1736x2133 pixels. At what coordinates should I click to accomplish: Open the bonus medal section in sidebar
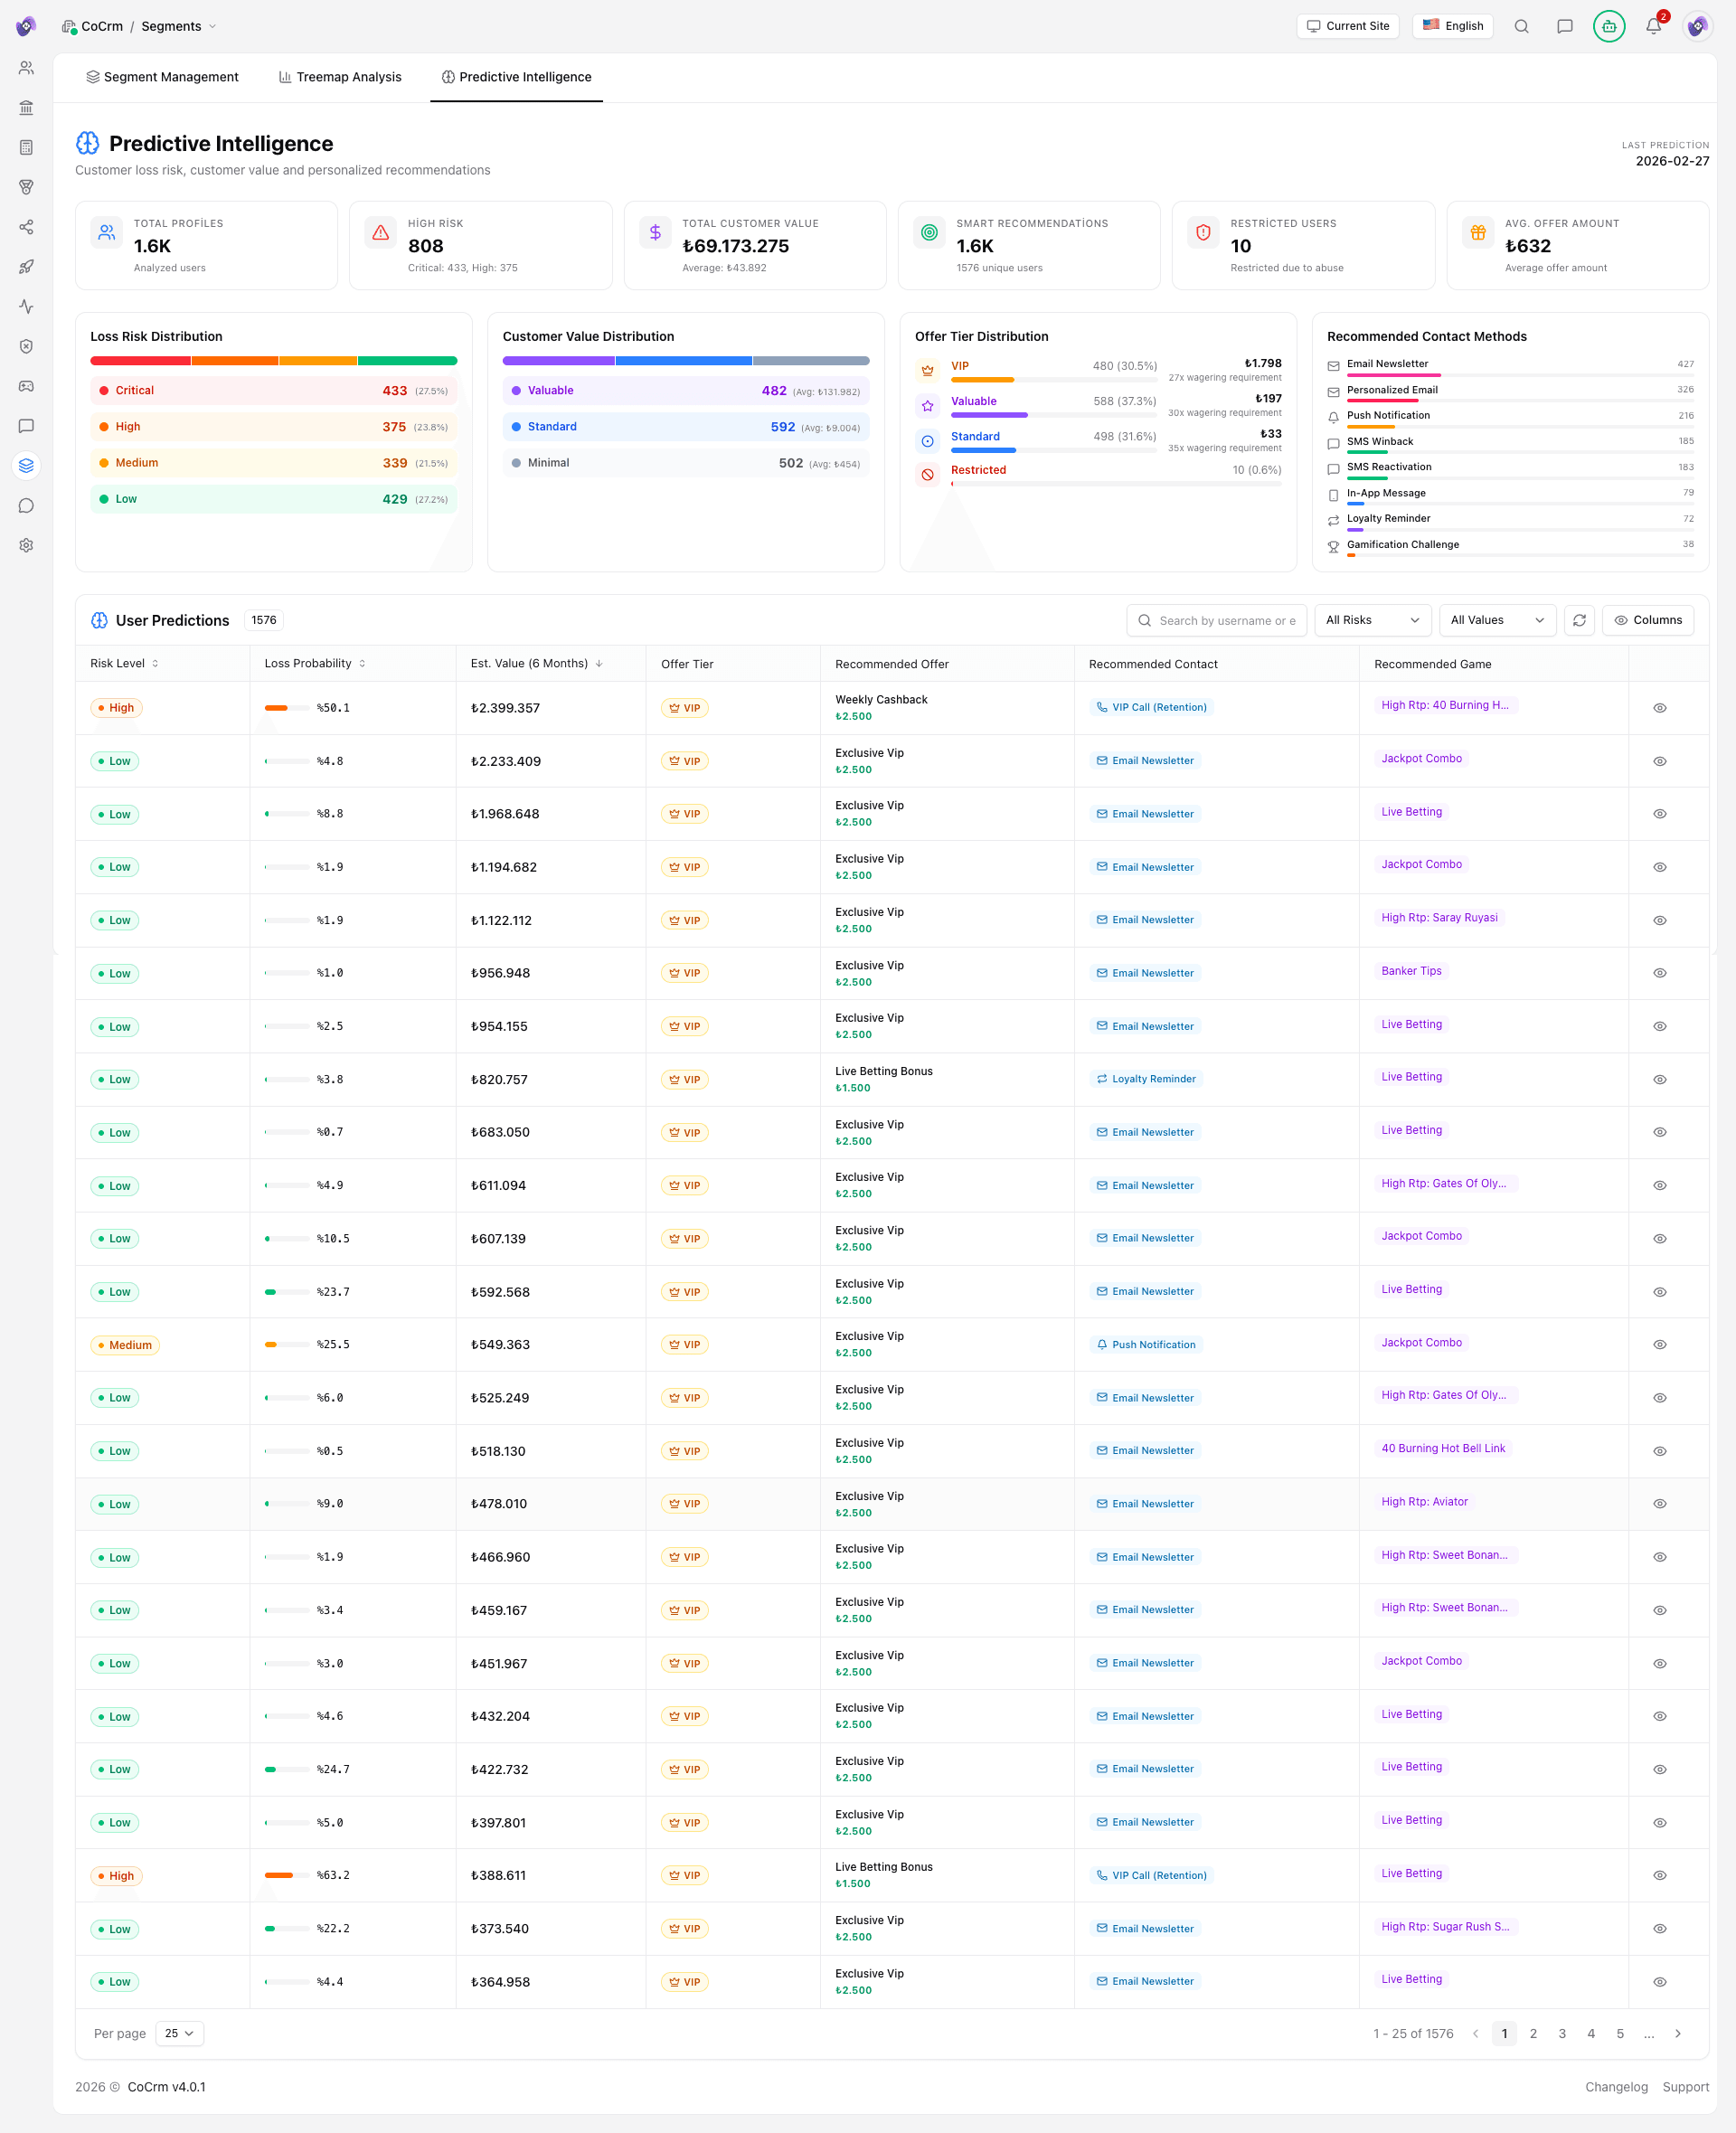(x=26, y=187)
